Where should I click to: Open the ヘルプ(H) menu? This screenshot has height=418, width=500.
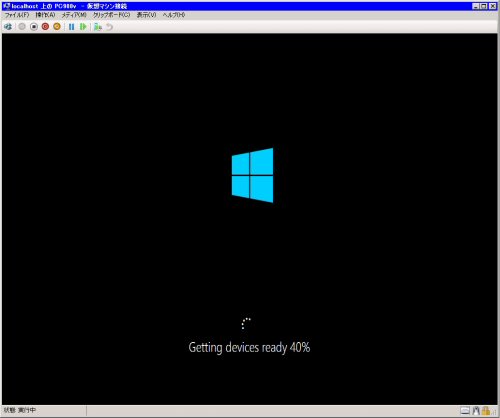coord(174,15)
